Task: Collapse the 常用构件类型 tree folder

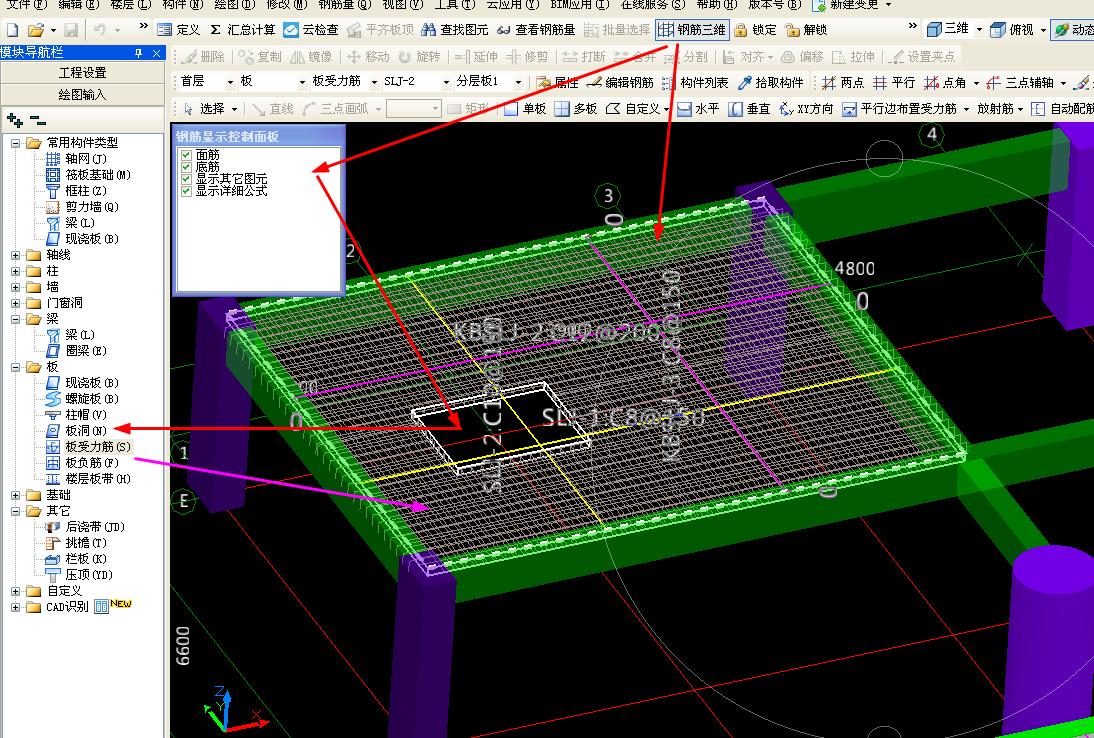Action: (15, 143)
